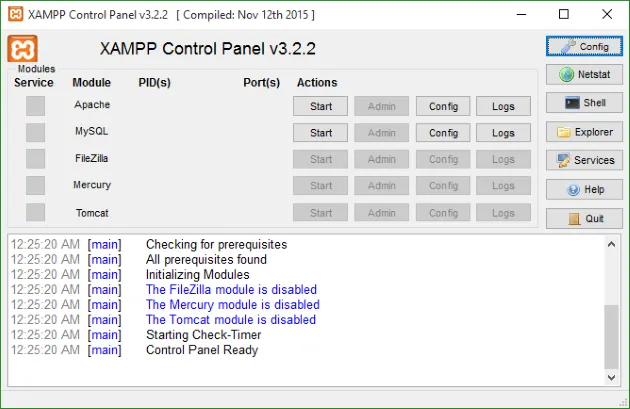The height and width of the screenshot is (409, 630).
Task: Select 'The FileZilla module is disabled' line
Action: pyautogui.click(x=231, y=289)
